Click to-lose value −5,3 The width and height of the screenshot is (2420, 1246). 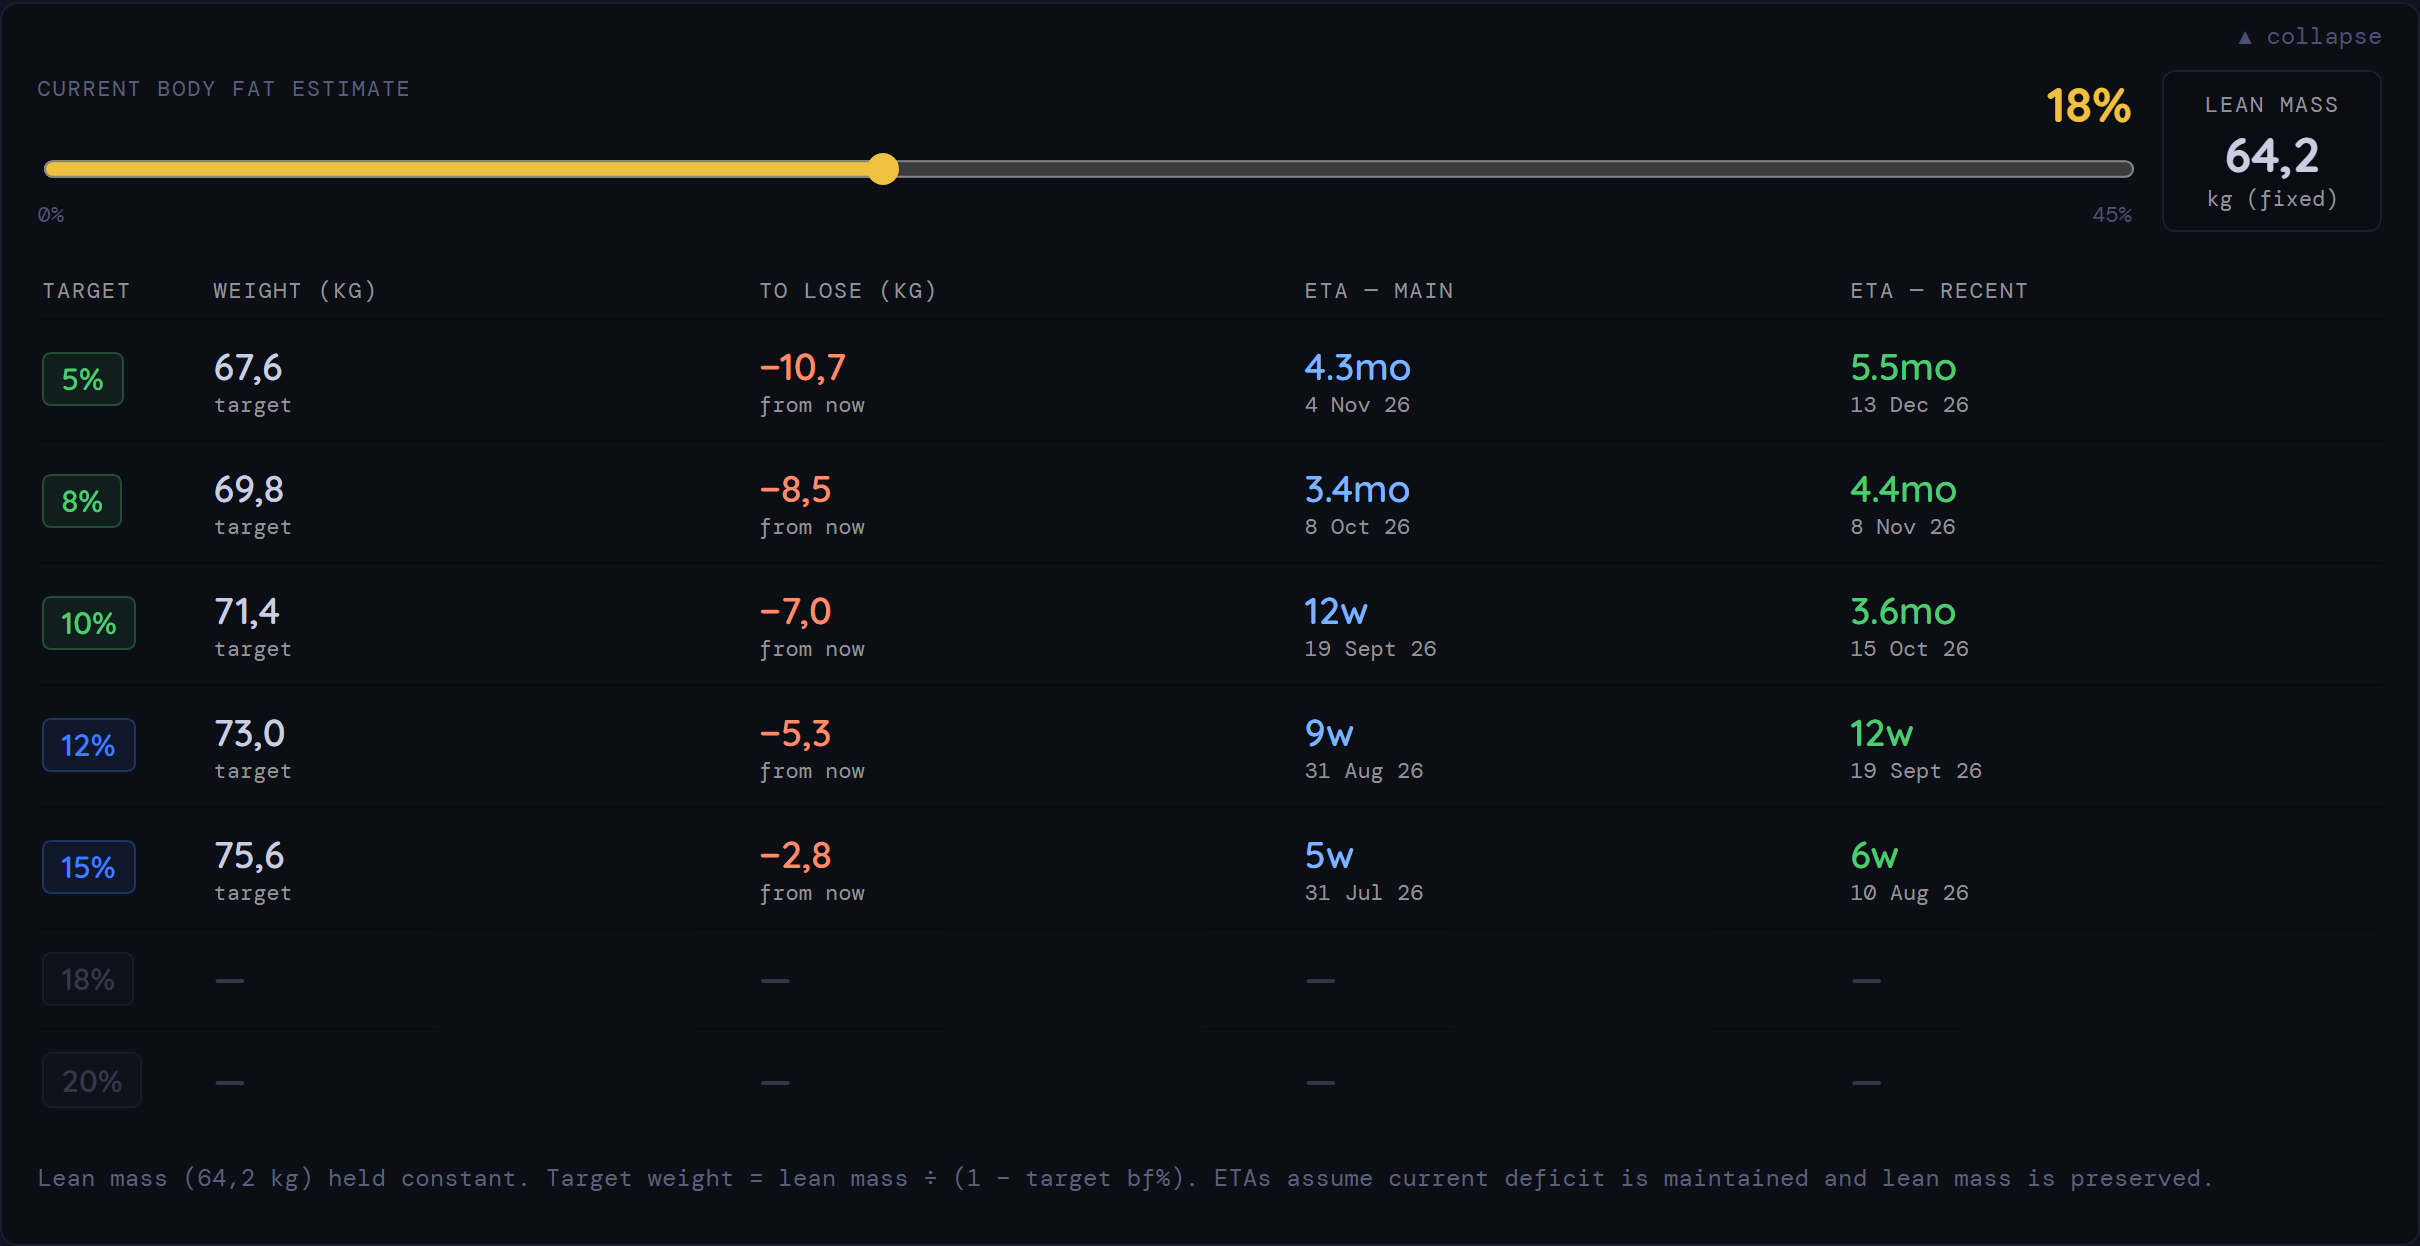[796, 734]
